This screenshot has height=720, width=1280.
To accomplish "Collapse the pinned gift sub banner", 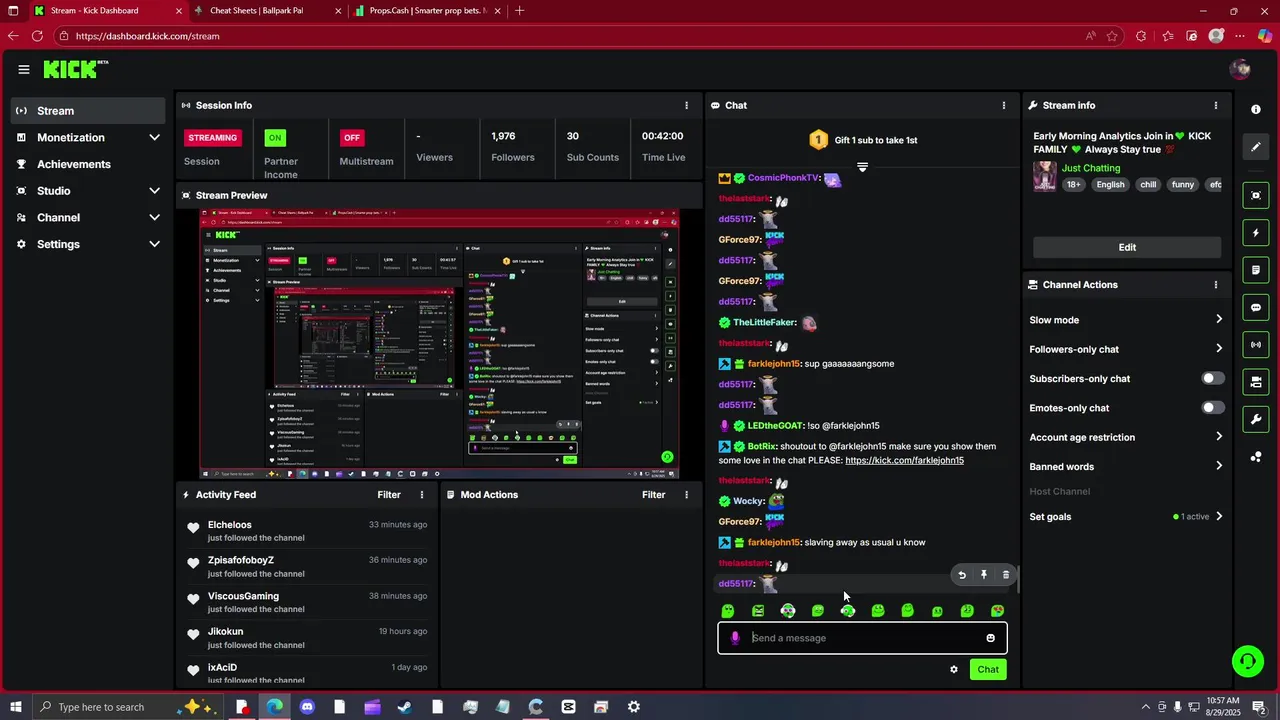I will coord(862,167).
